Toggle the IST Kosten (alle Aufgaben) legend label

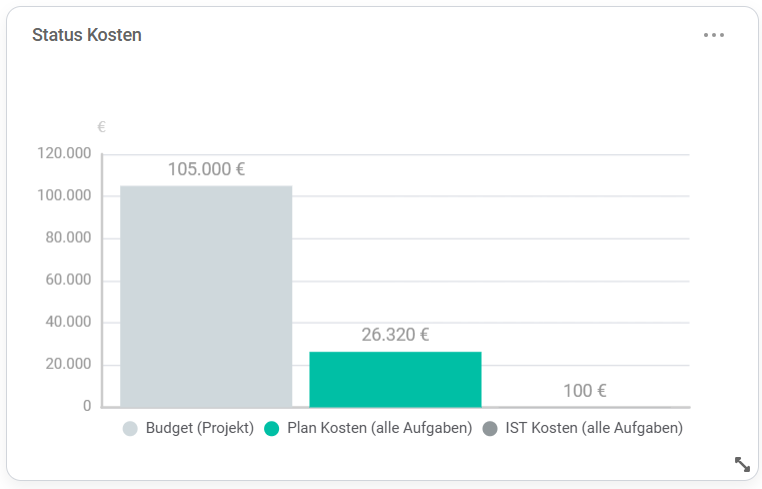point(594,428)
